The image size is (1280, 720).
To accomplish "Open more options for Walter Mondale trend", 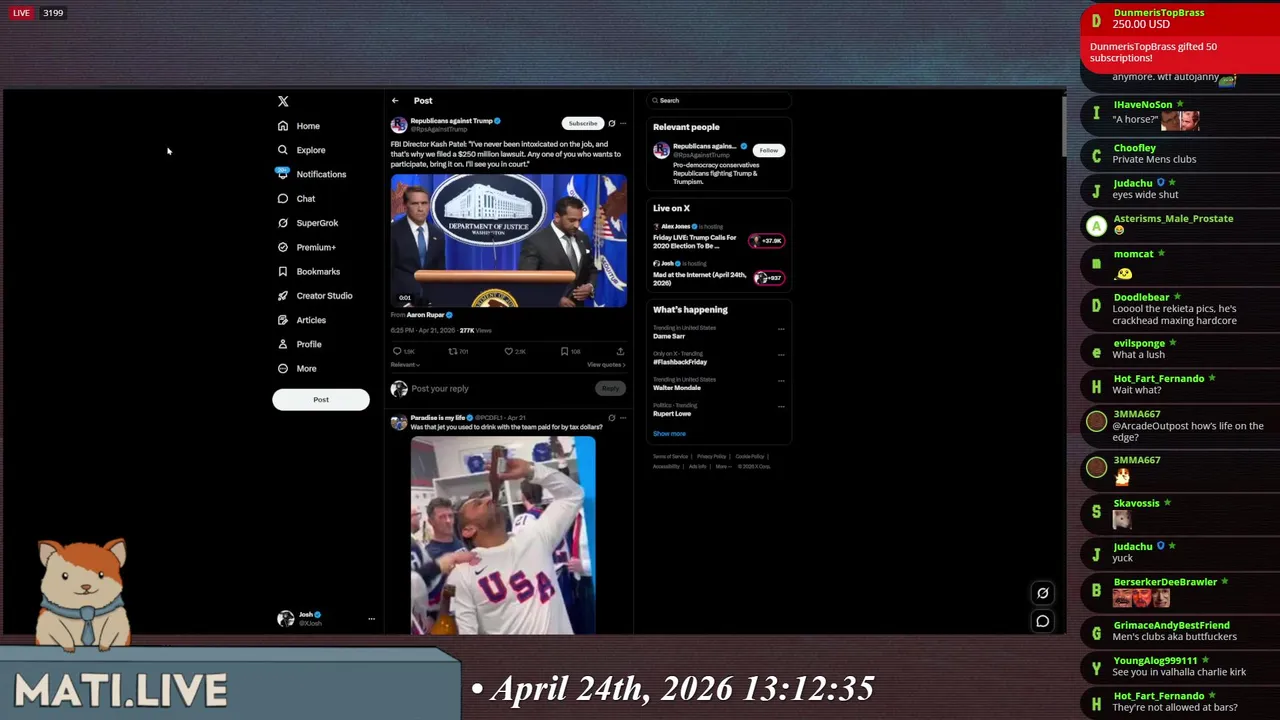I will tap(781, 380).
